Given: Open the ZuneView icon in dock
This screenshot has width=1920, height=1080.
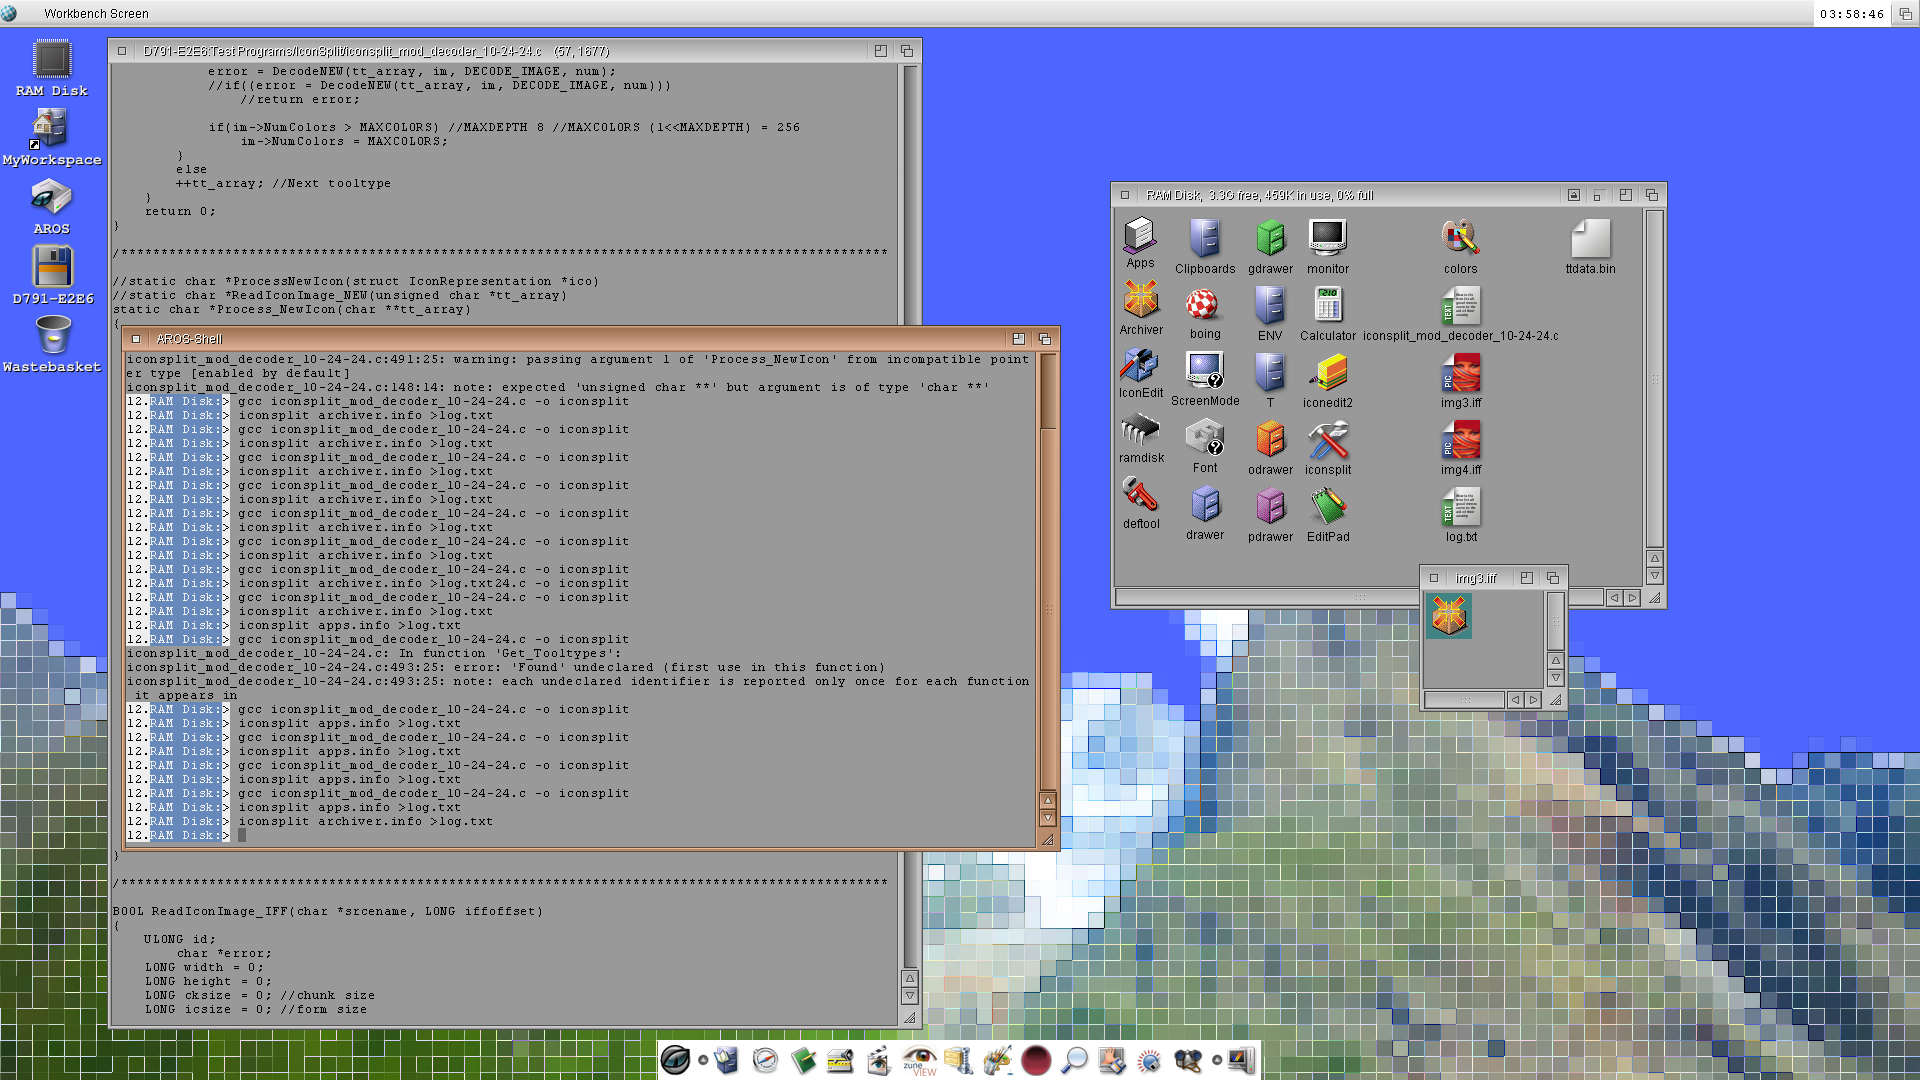Looking at the screenshot, I should (x=919, y=1061).
